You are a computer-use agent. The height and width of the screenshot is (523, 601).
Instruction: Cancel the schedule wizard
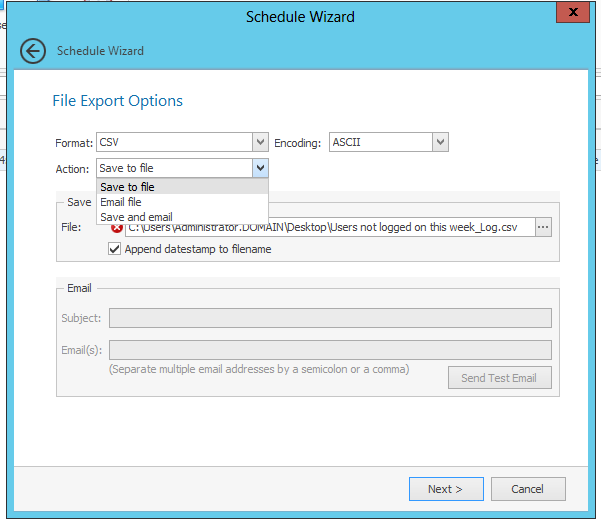tap(527, 489)
